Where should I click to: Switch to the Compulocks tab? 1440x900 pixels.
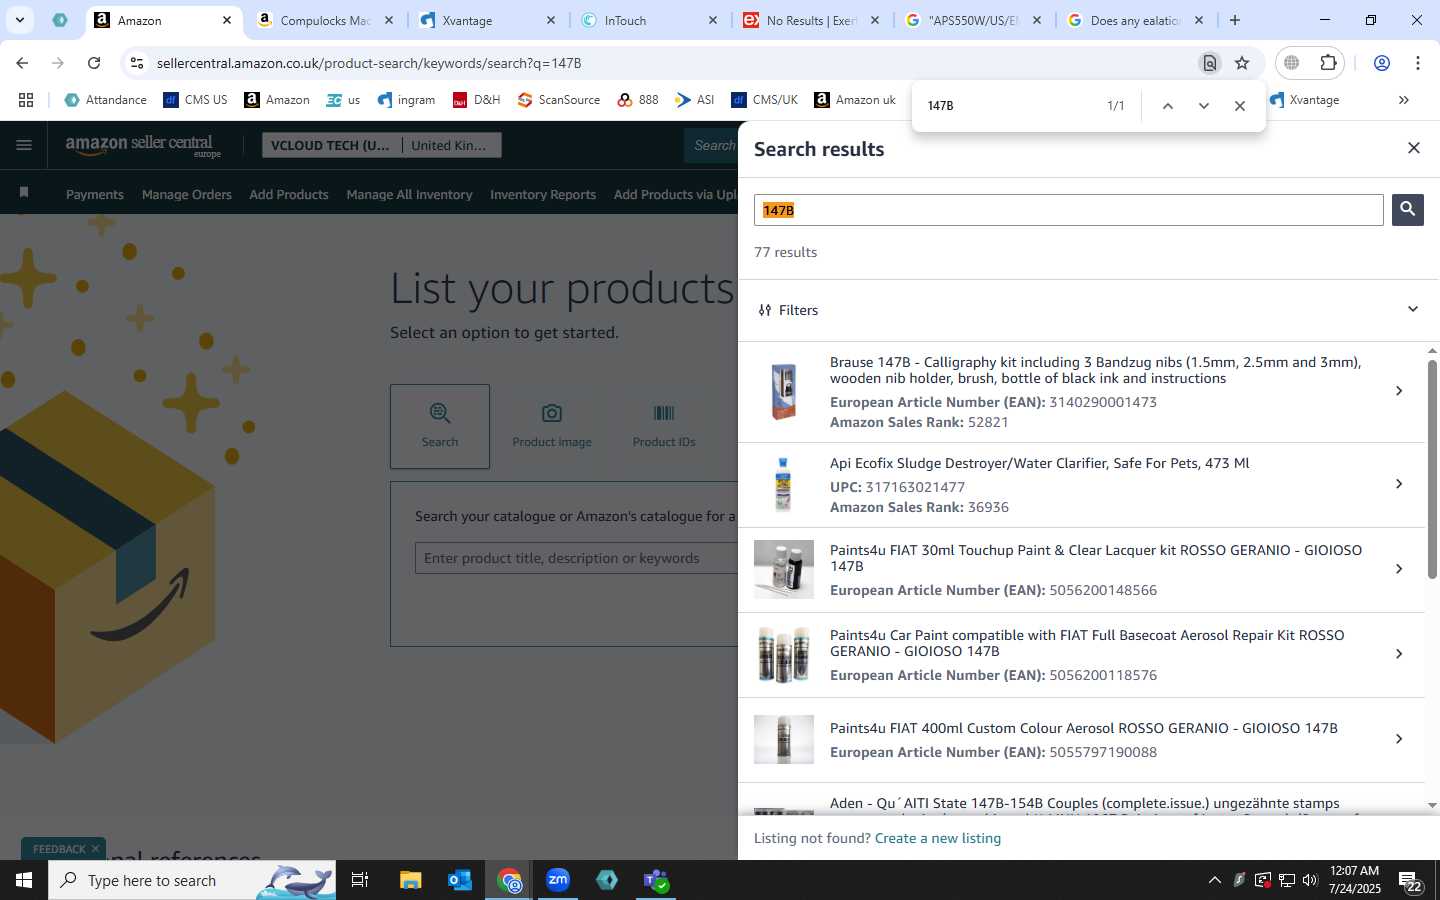(325, 20)
